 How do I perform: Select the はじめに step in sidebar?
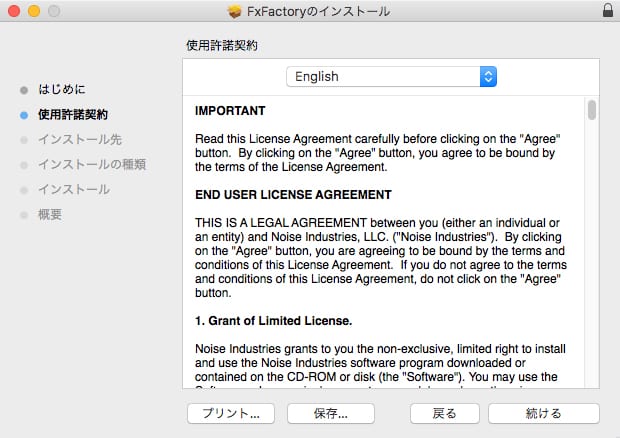click(62, 89)
